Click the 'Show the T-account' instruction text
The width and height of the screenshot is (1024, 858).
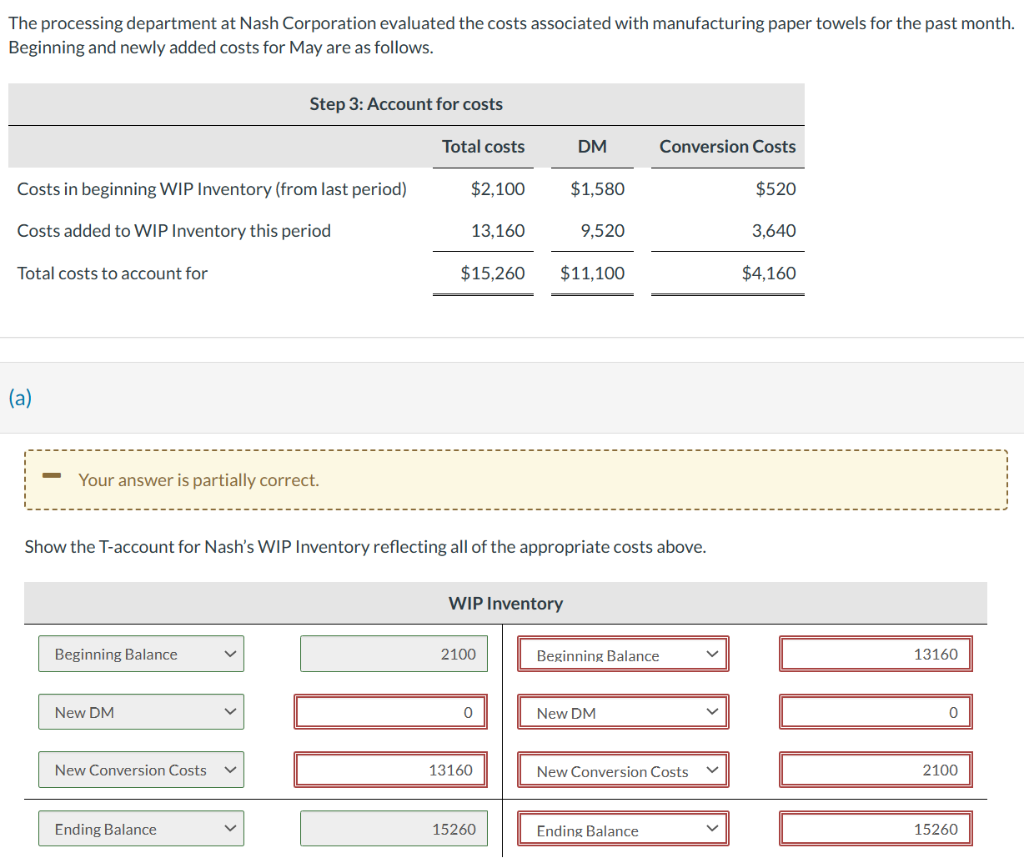[365, 547]
